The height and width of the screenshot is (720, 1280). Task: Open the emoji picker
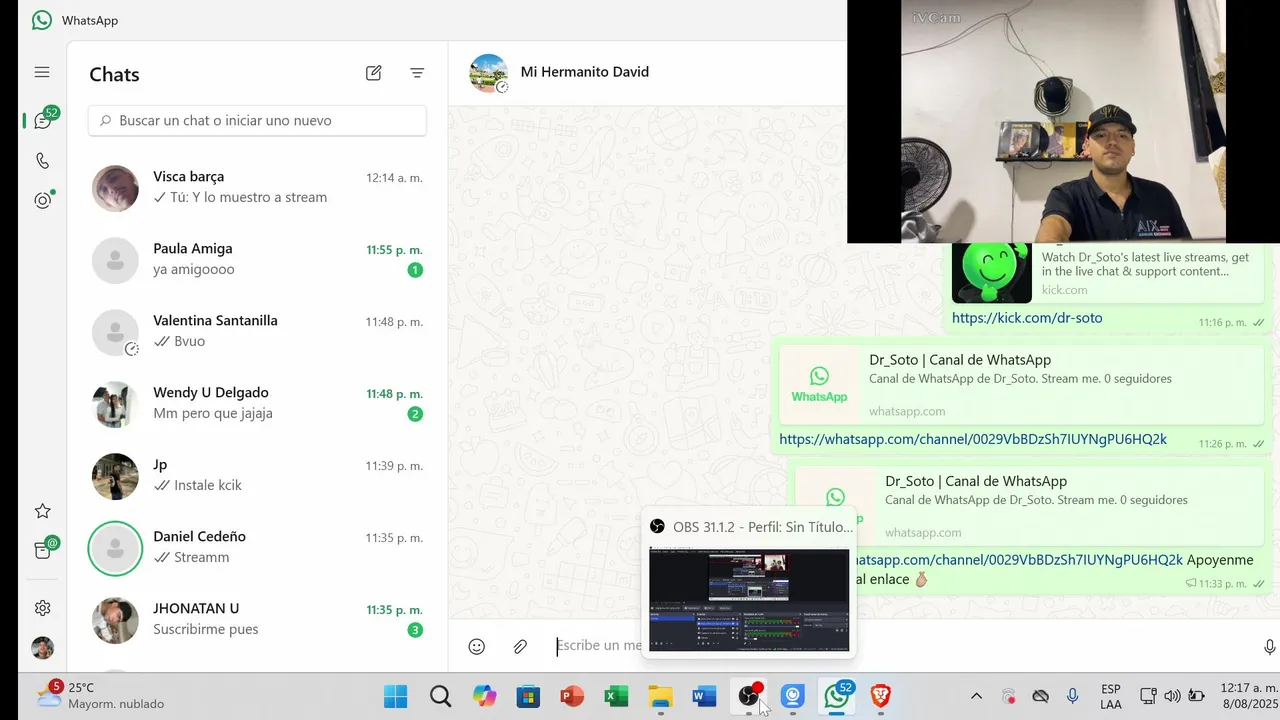(x=477, y=647)
